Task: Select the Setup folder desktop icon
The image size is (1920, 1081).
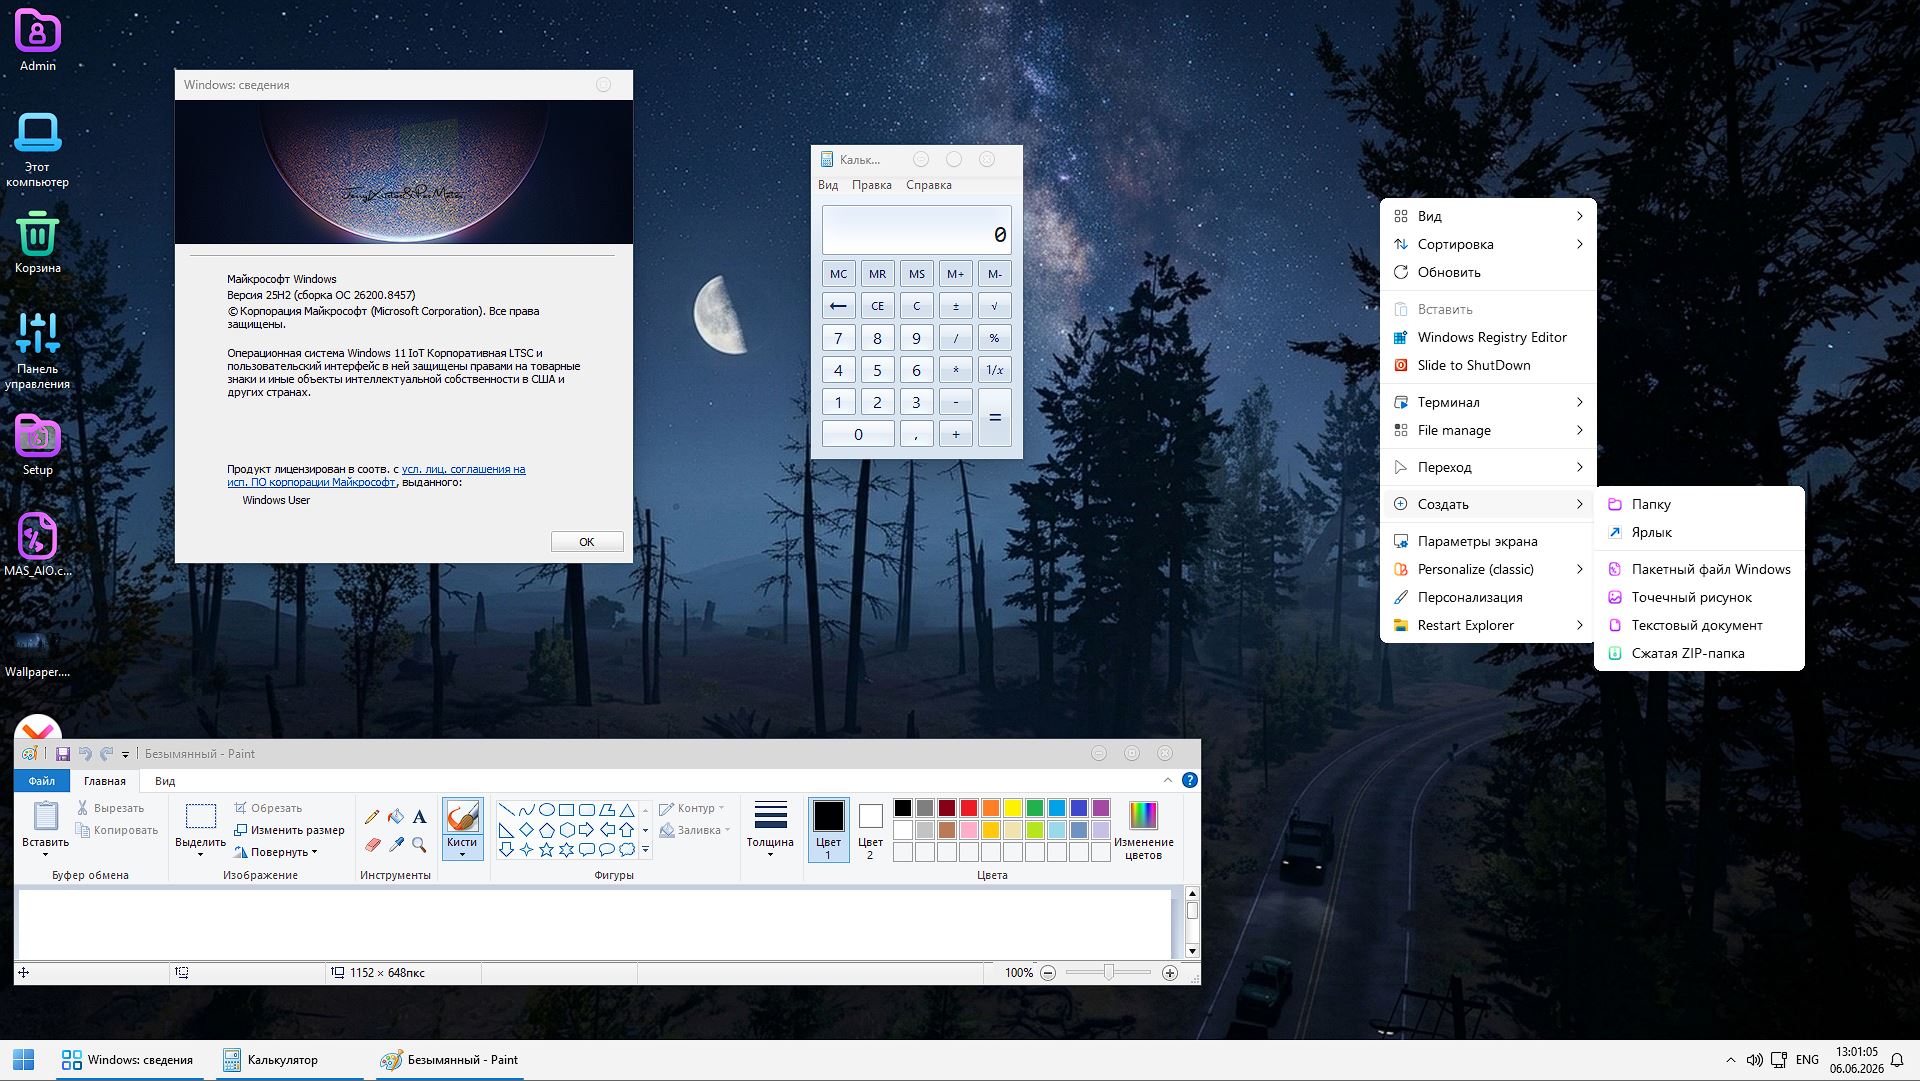Action: [x=38, y=445]
